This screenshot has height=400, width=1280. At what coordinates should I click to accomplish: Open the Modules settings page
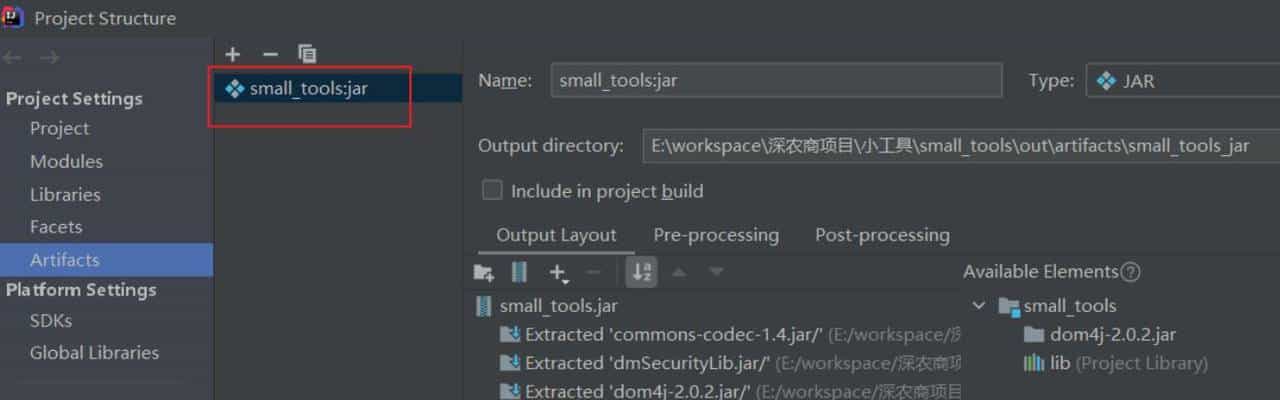66,161
